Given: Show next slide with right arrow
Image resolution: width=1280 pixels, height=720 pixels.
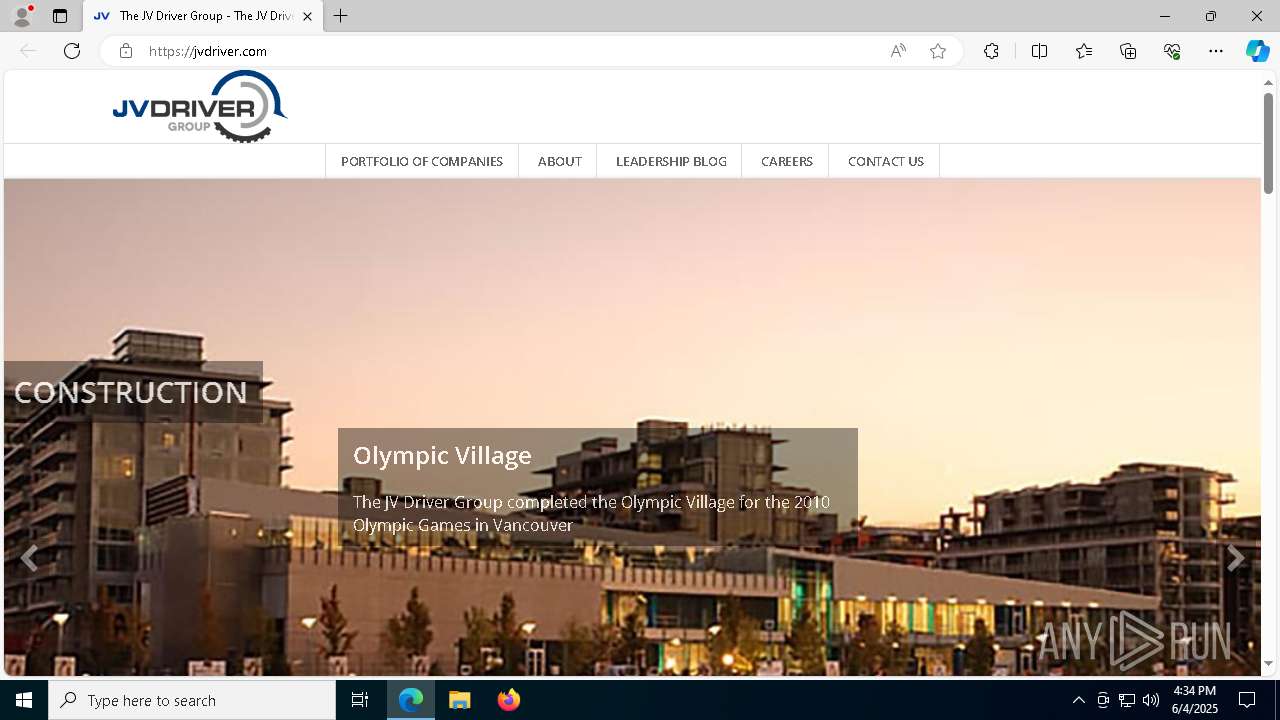Looking at the screenshot, I should tap(1236, 559).
